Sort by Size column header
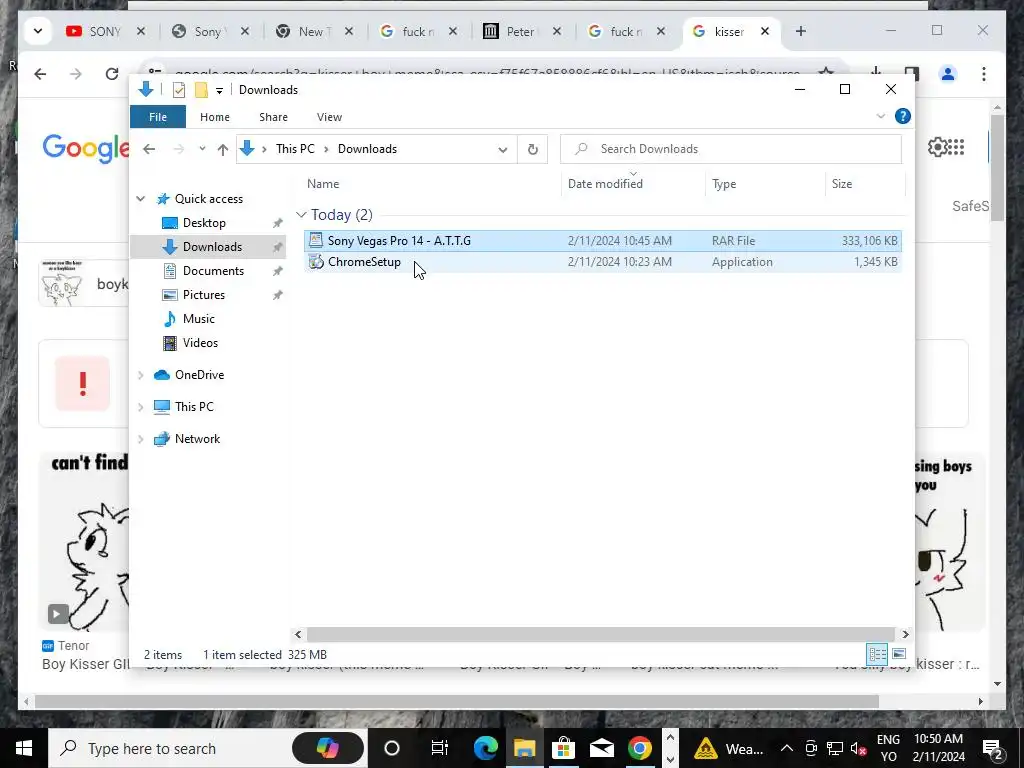1024x768 pixels. 842,184
